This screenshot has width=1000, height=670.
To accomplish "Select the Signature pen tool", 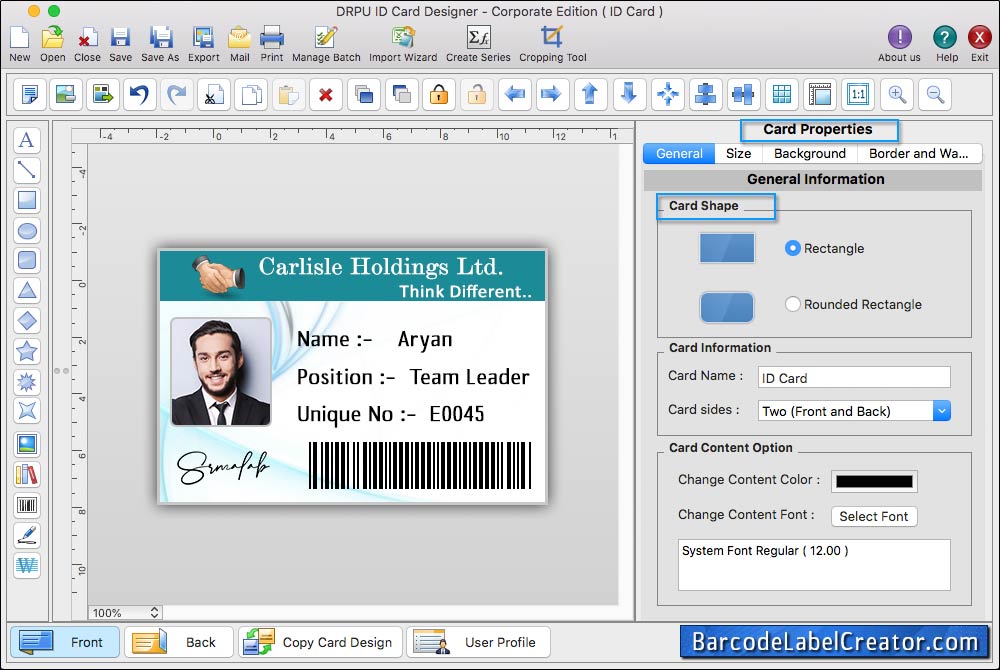I will click(27, 535).
